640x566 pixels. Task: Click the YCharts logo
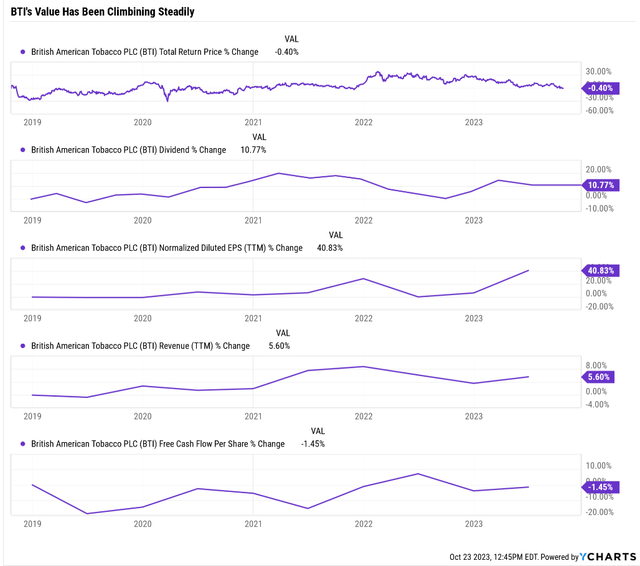[x=609, y=556]
